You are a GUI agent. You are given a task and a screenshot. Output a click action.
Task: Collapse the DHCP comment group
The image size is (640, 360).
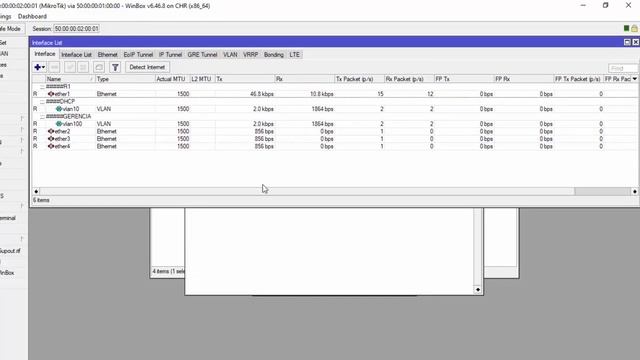pyautogui.click(x=42, y=102)
